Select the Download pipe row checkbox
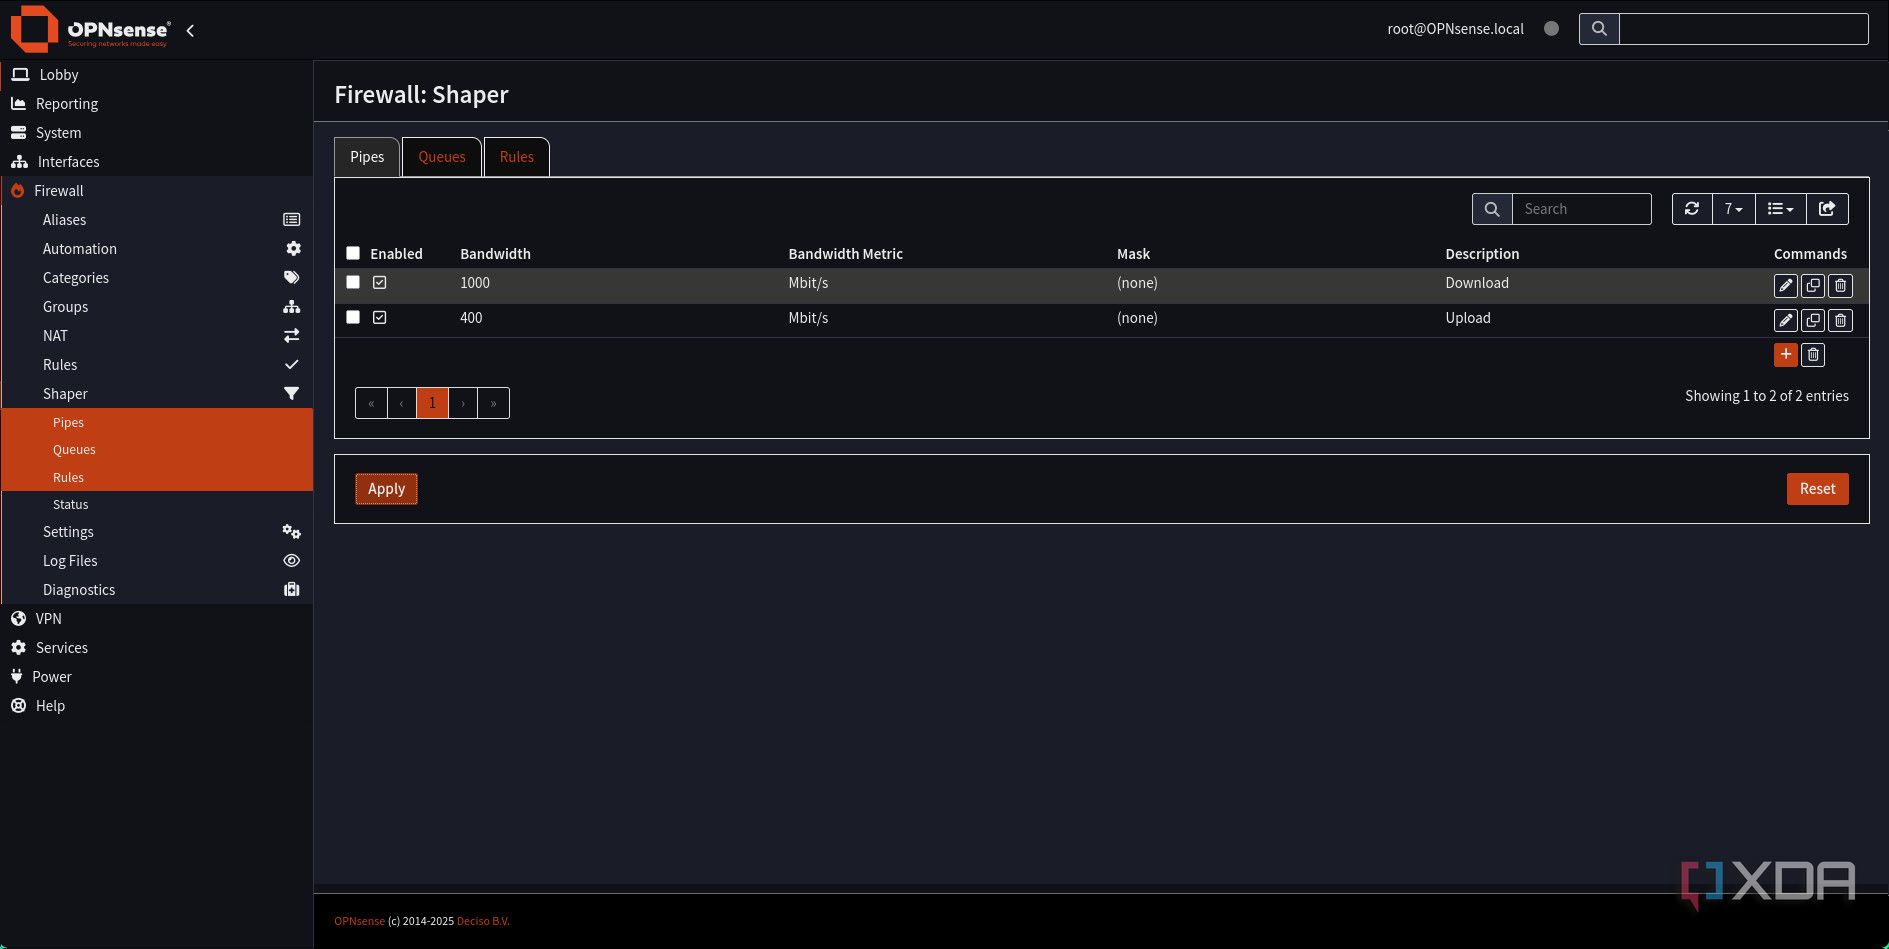The height and width of the screenshot is (949, 1889). (x=353, y=282)
